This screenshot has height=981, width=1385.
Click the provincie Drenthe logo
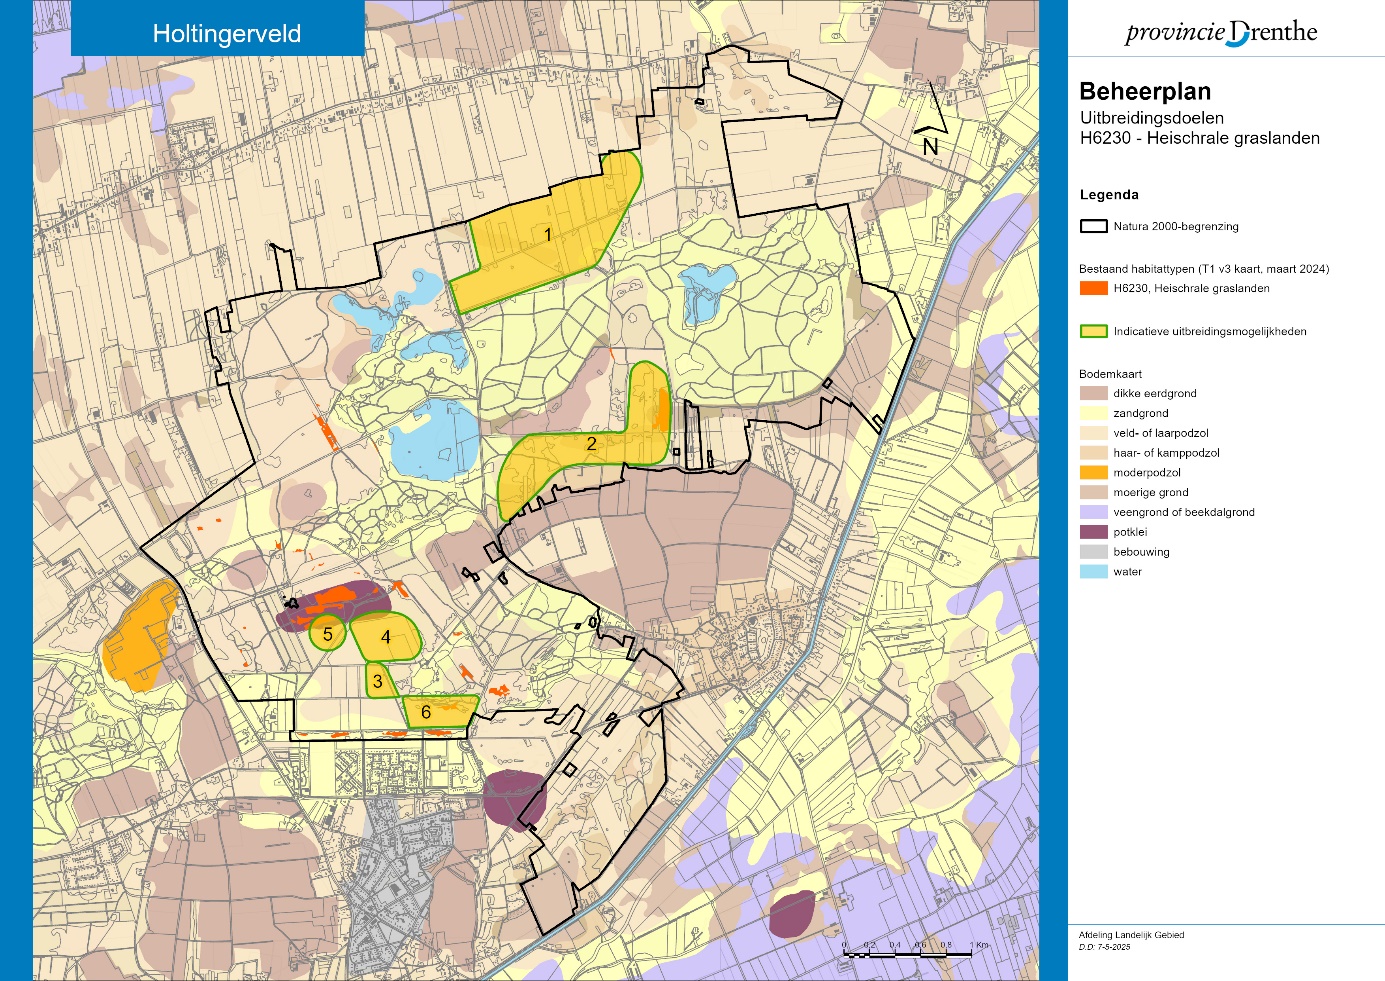click(x=1221, y=32)
